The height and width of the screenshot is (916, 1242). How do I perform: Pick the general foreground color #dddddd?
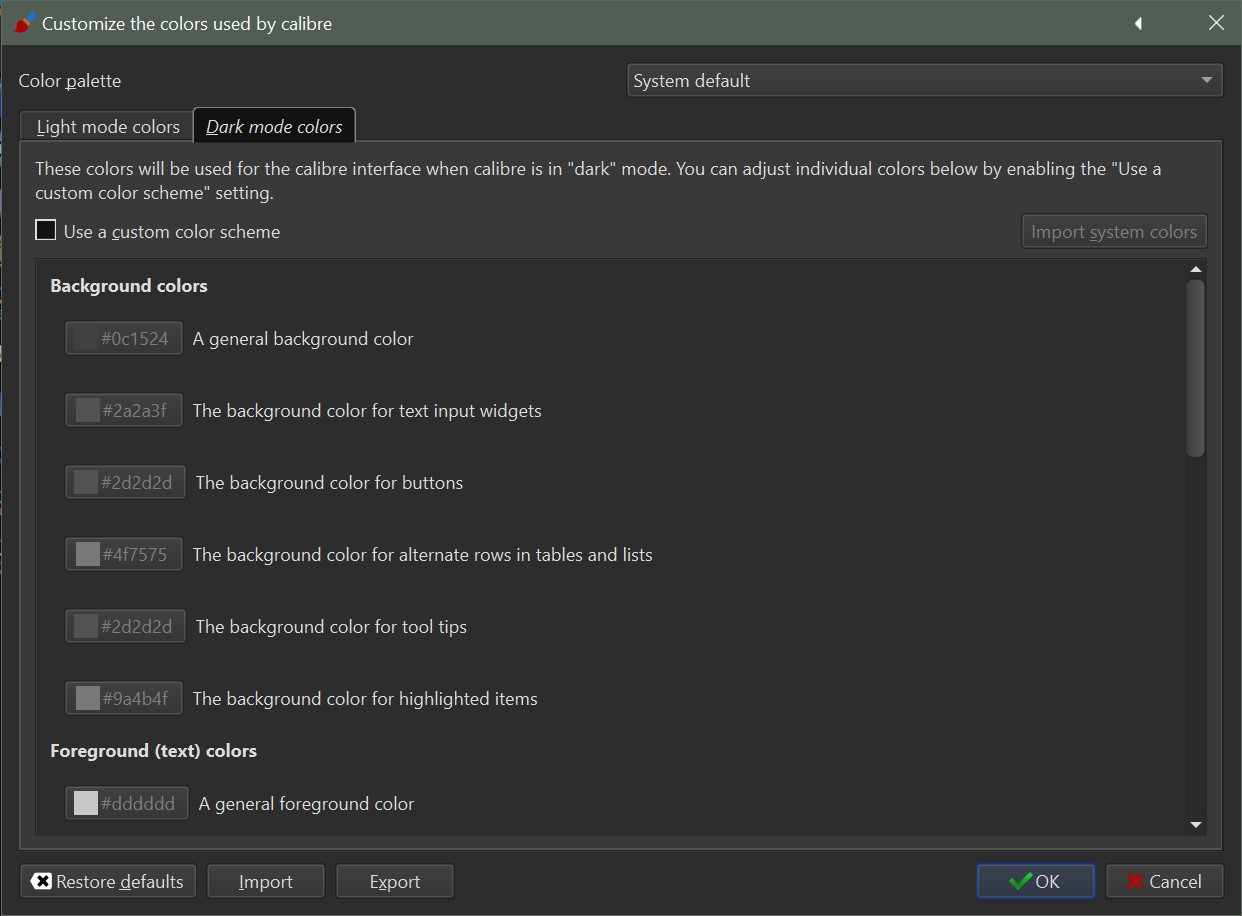[127, 803]
